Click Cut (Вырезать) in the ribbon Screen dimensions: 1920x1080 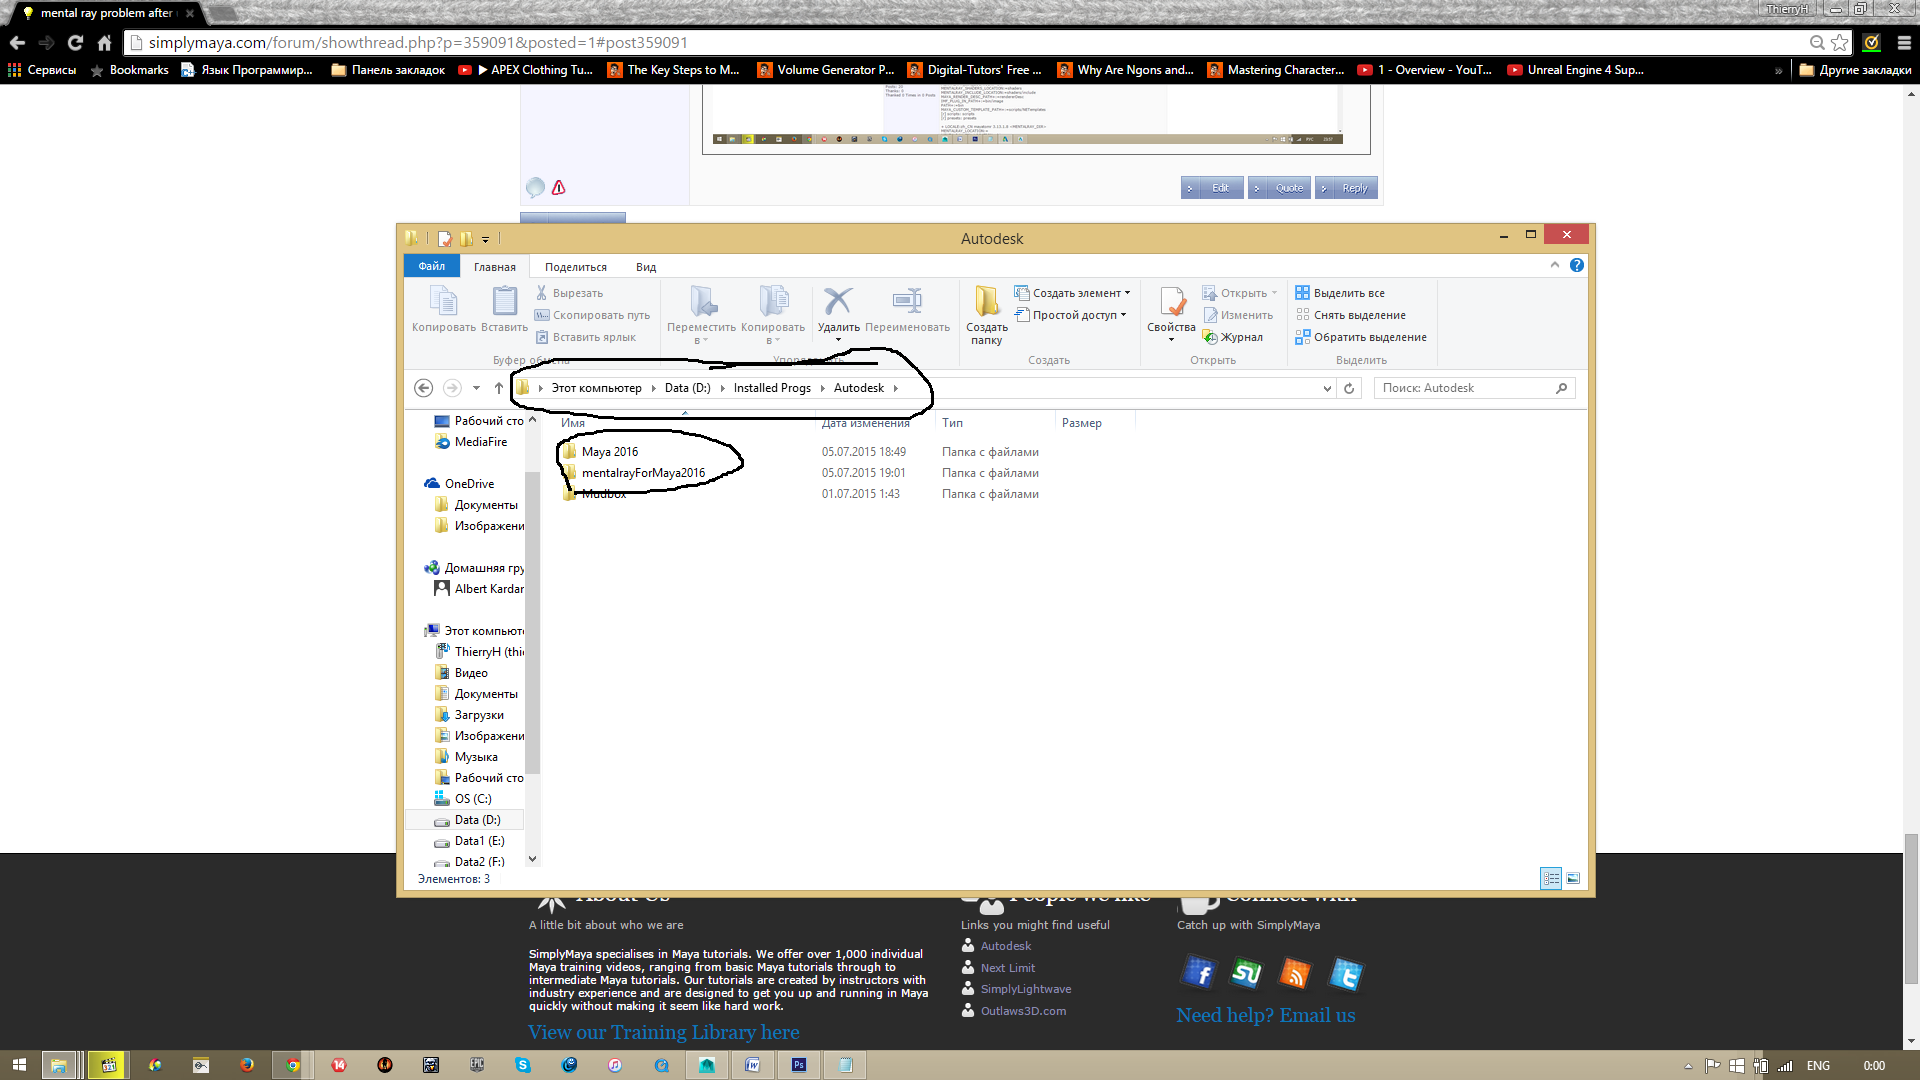point(569,293)
